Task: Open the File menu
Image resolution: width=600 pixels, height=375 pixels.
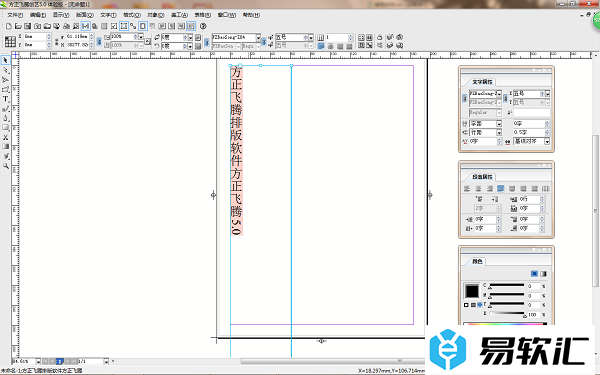Action: click(15, 15)
